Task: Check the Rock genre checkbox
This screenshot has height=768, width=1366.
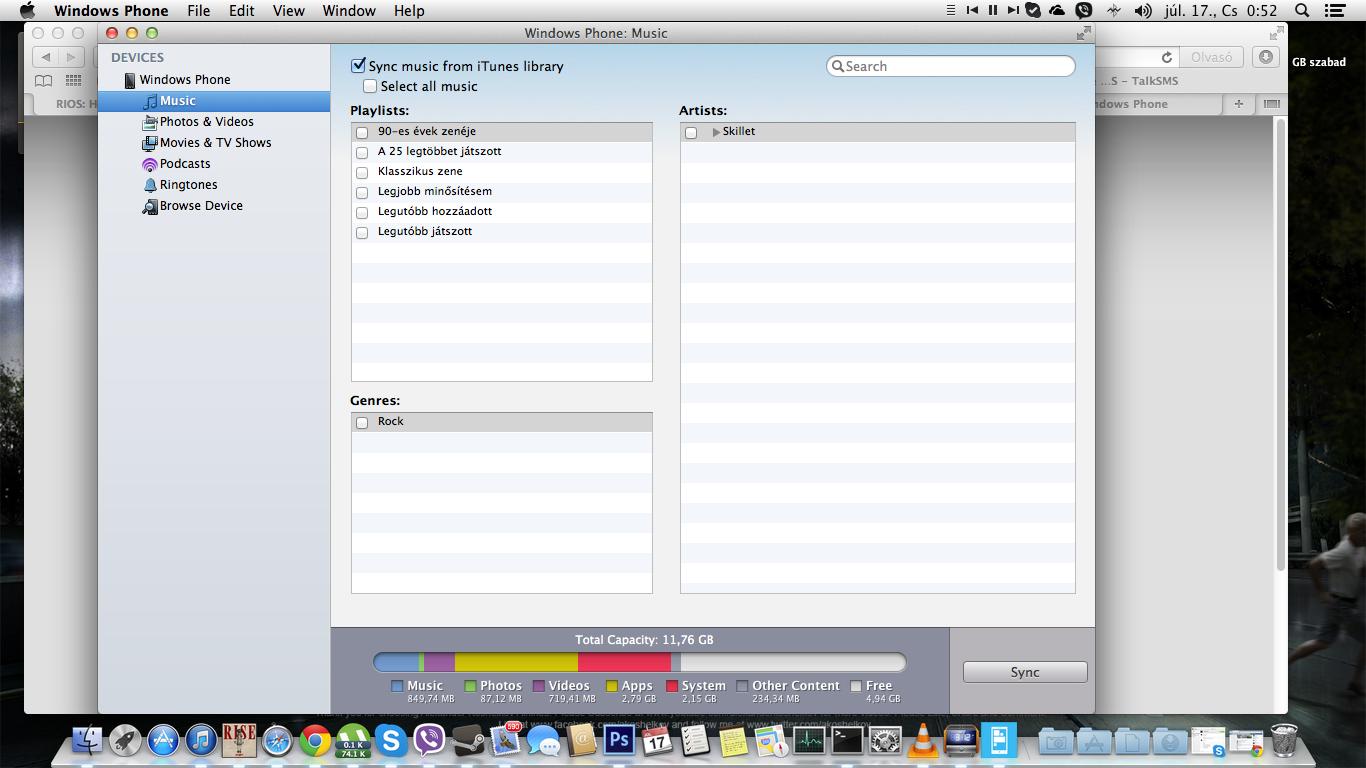Action: (x=362, y=422)
